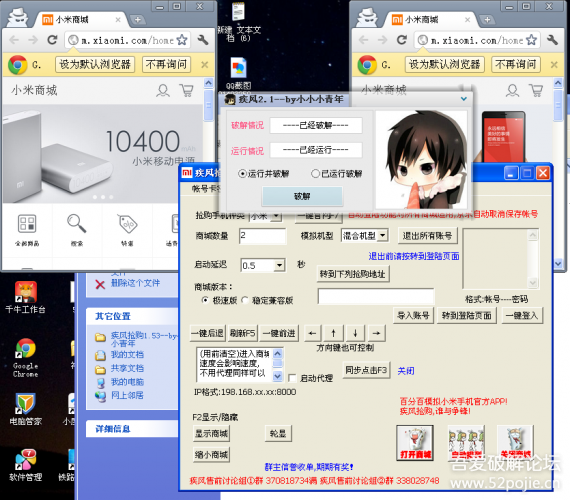Click 转到下列抢购地址 button
The width and height of the screenshot is (570, 500).
click(353, 274)
